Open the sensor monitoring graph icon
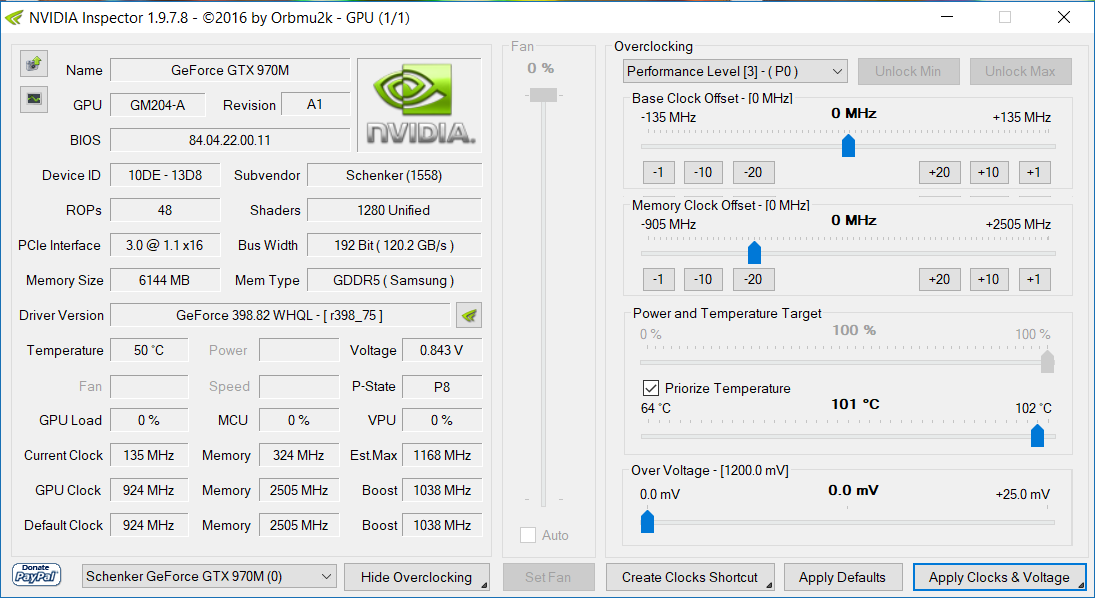The width and height of the screenshot is (1095, 598). 34,99
